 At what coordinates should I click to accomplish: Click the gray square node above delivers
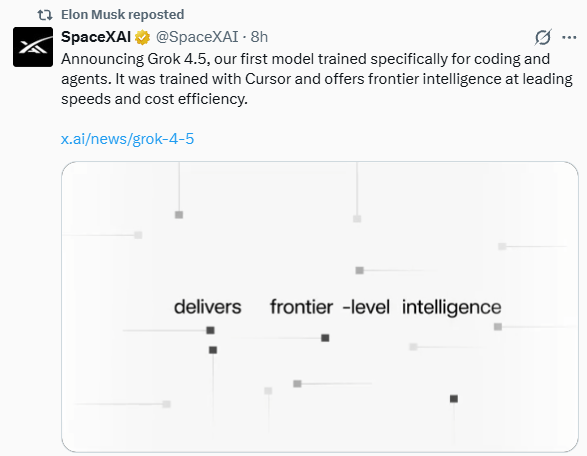(179, 215)
